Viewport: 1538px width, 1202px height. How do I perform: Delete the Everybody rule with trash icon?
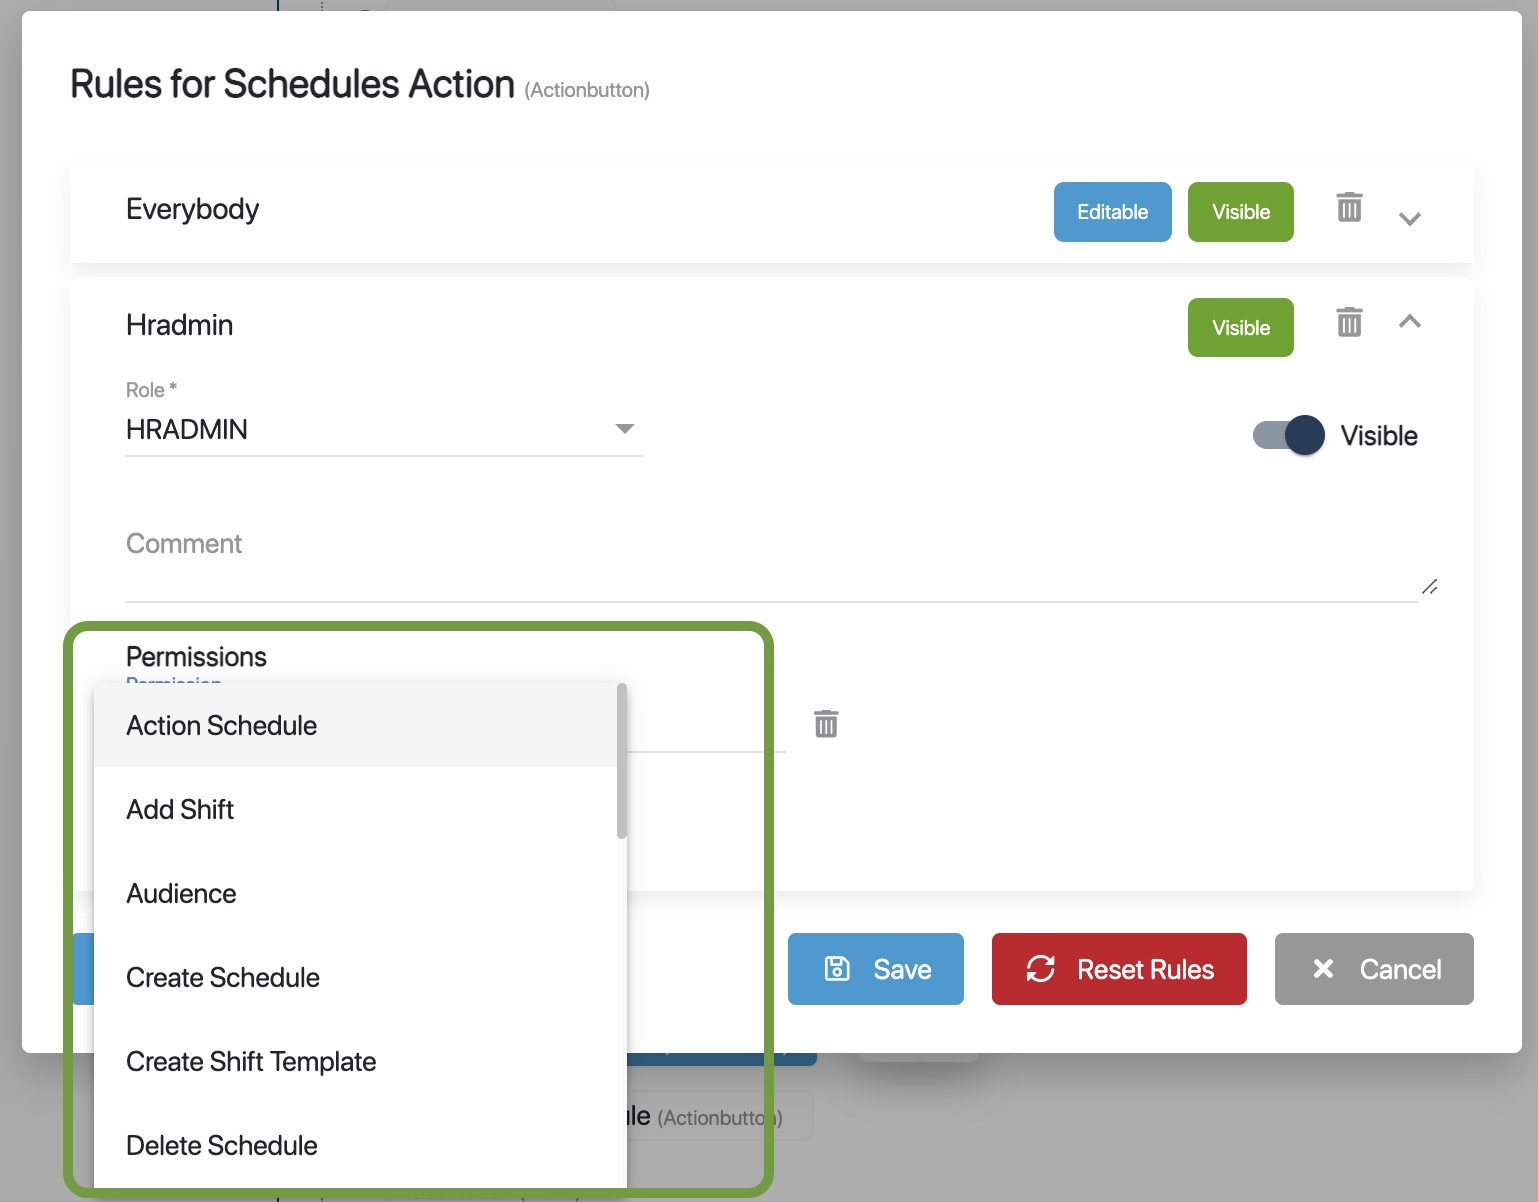click(1349, 208)
